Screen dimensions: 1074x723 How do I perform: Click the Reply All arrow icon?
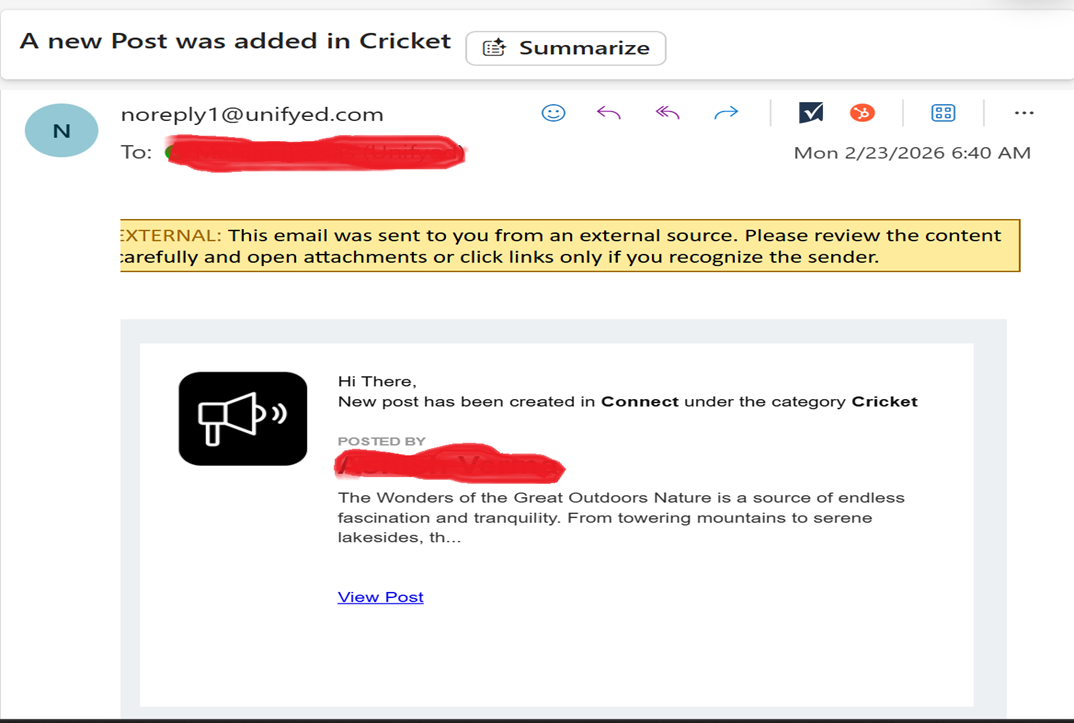(667, 113)
